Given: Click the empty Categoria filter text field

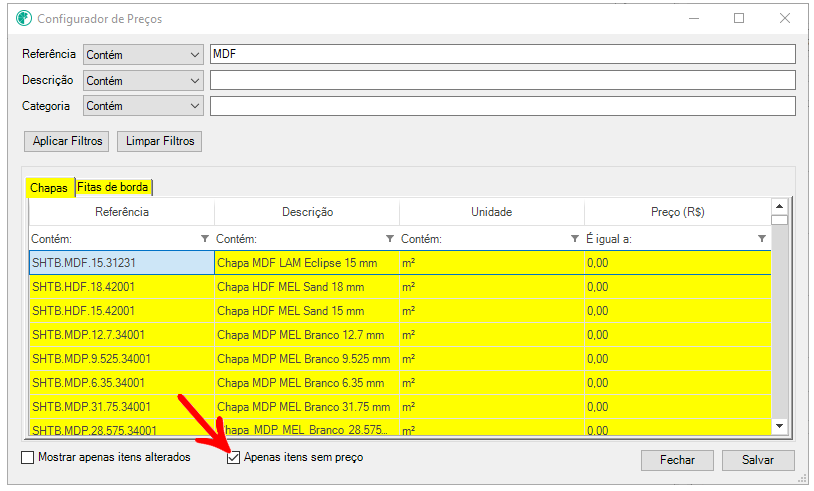Looking at the screenshot, I should coord(503,106).
